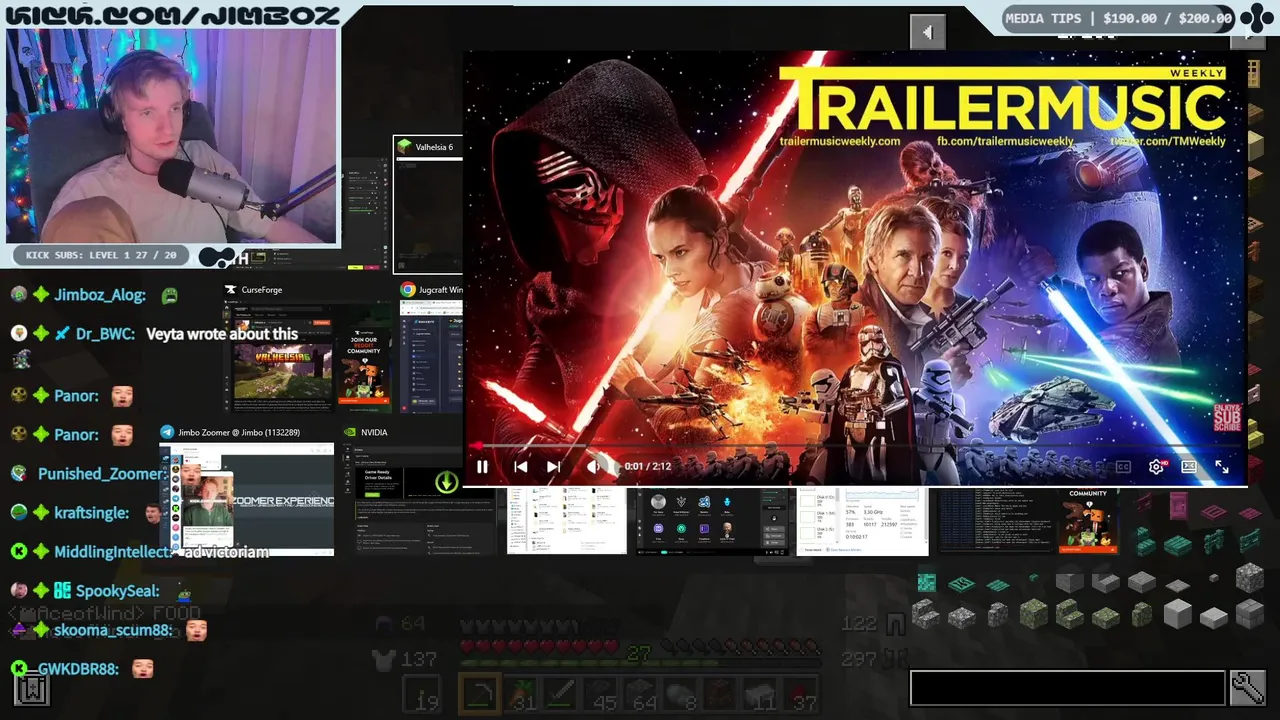Image resolution: width=1280 pixels, height=720 pixels.
Task: Seek on the red video progress bar
Action: click(855, 447)
